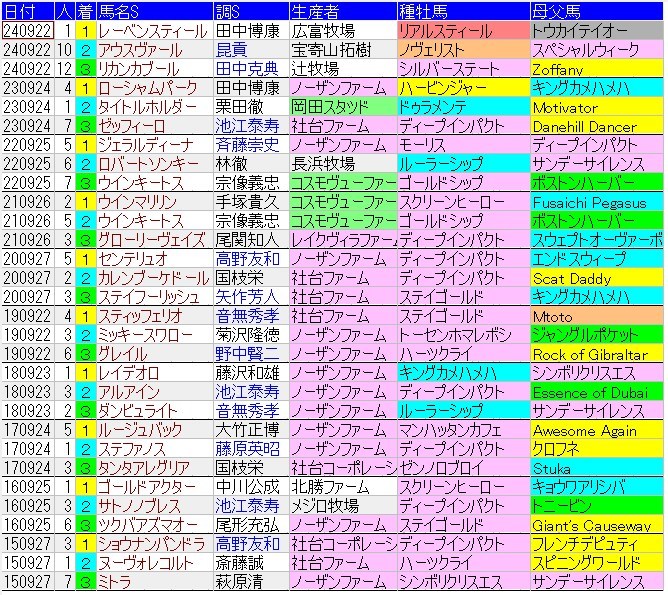Click horse スティッフェリオ
This screenshot has width=668, height=595.
140,316
